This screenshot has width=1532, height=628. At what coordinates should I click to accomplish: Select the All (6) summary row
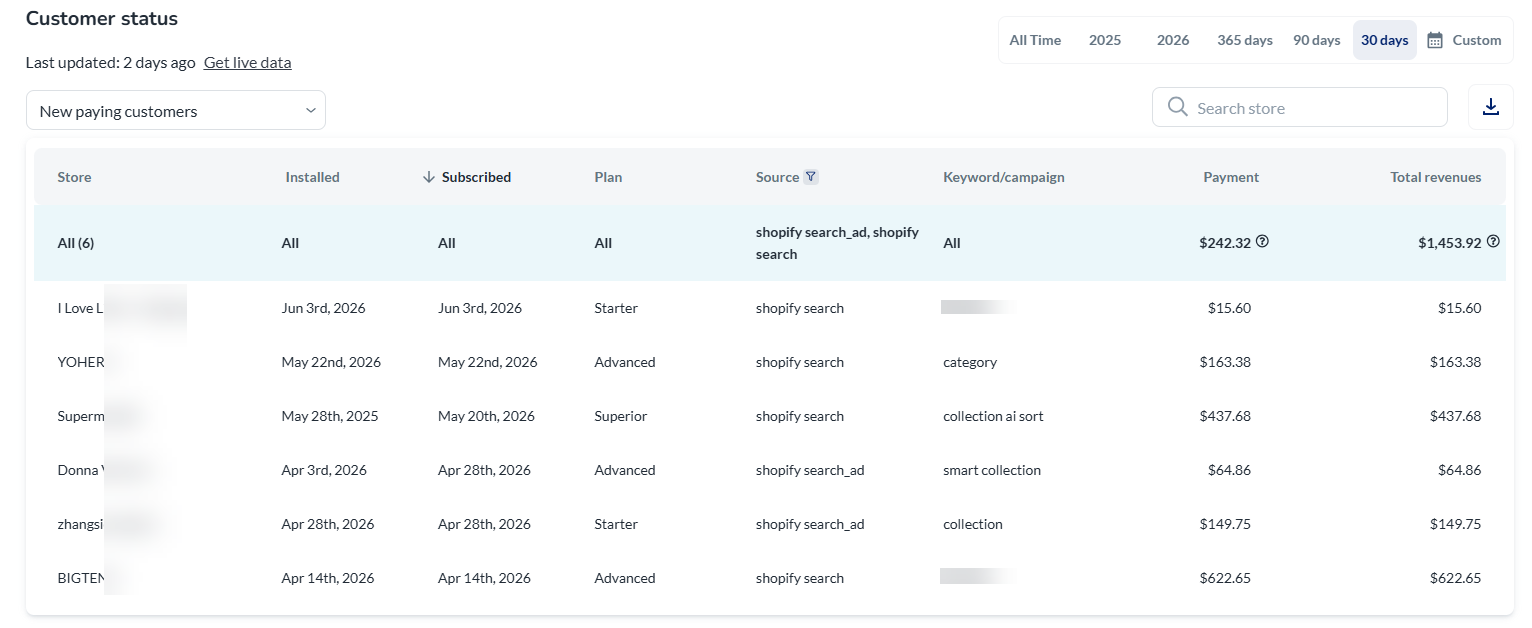770,243
